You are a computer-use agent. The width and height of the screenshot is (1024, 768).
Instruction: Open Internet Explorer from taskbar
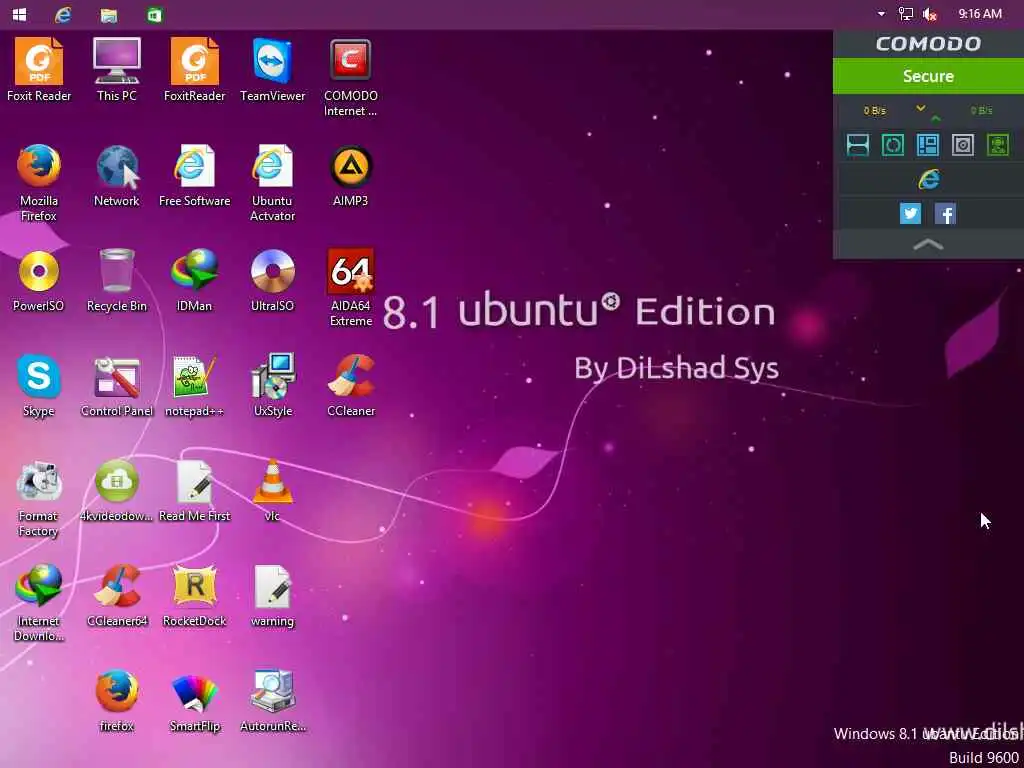(x=63, y=14)
